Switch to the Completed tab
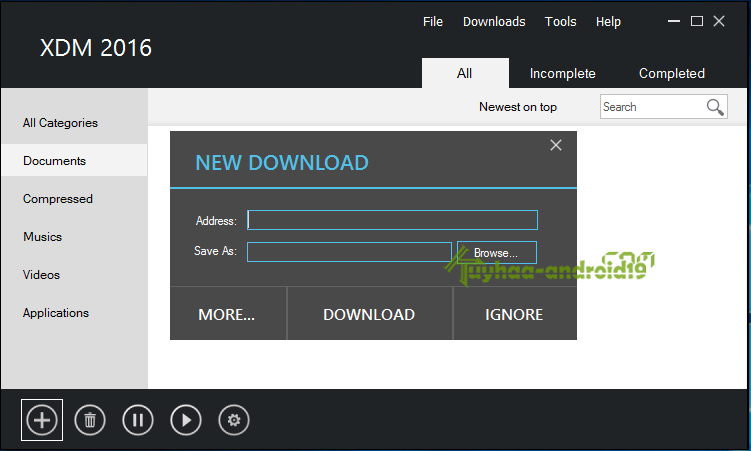This screenshot has height=451, width=751. (671, 73)
